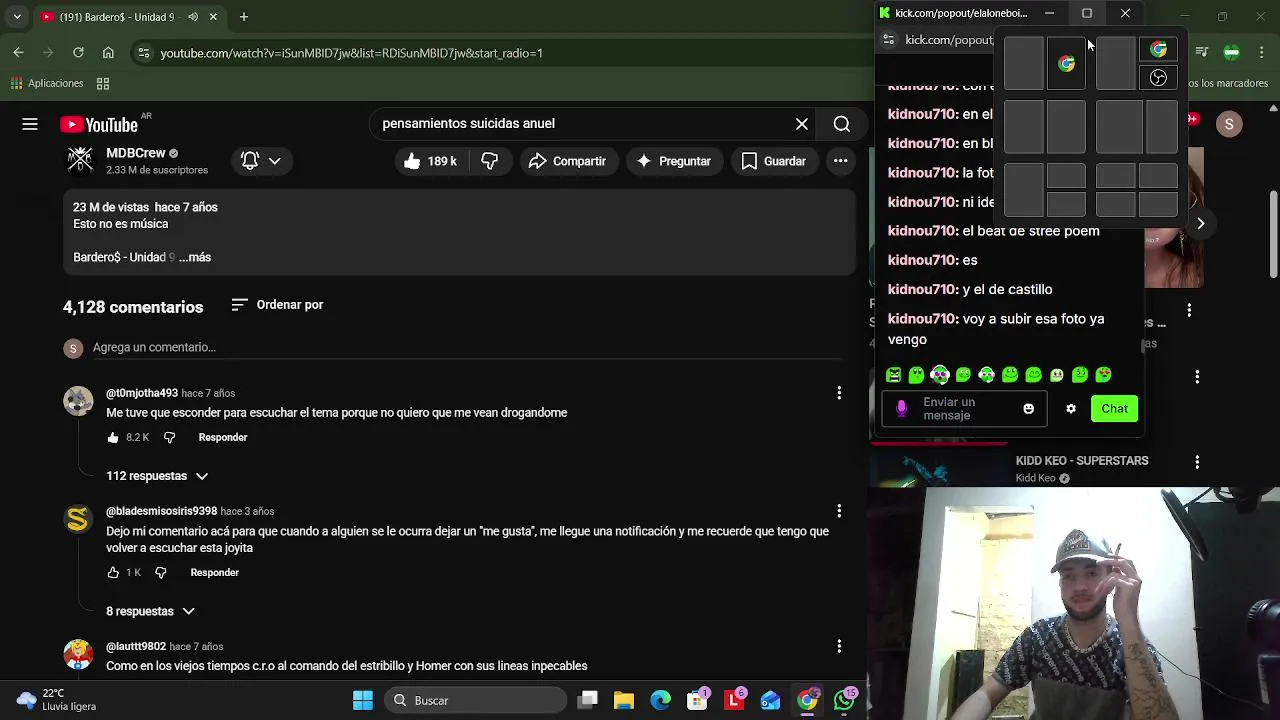
Task: Open options for @t0mjotha493's comment
Action: [x=839, y=394]
